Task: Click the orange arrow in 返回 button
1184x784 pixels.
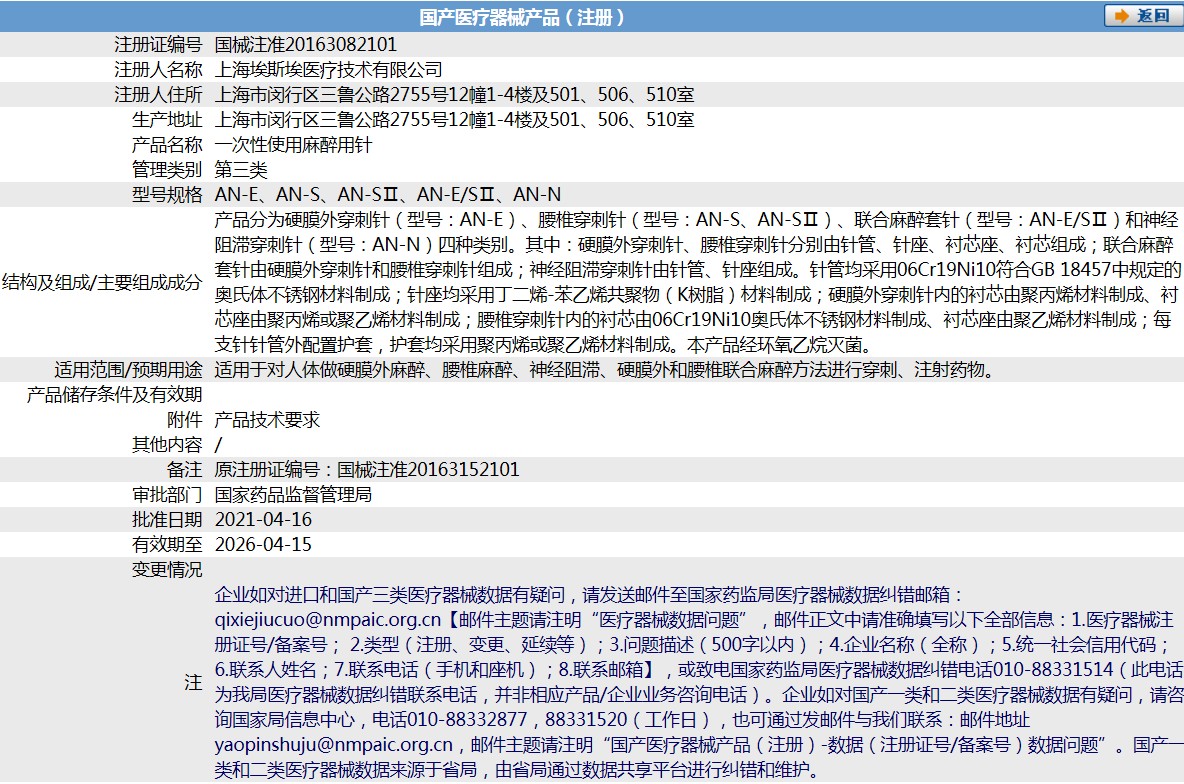Action: pyautogui.click(x=1121, y=16)
